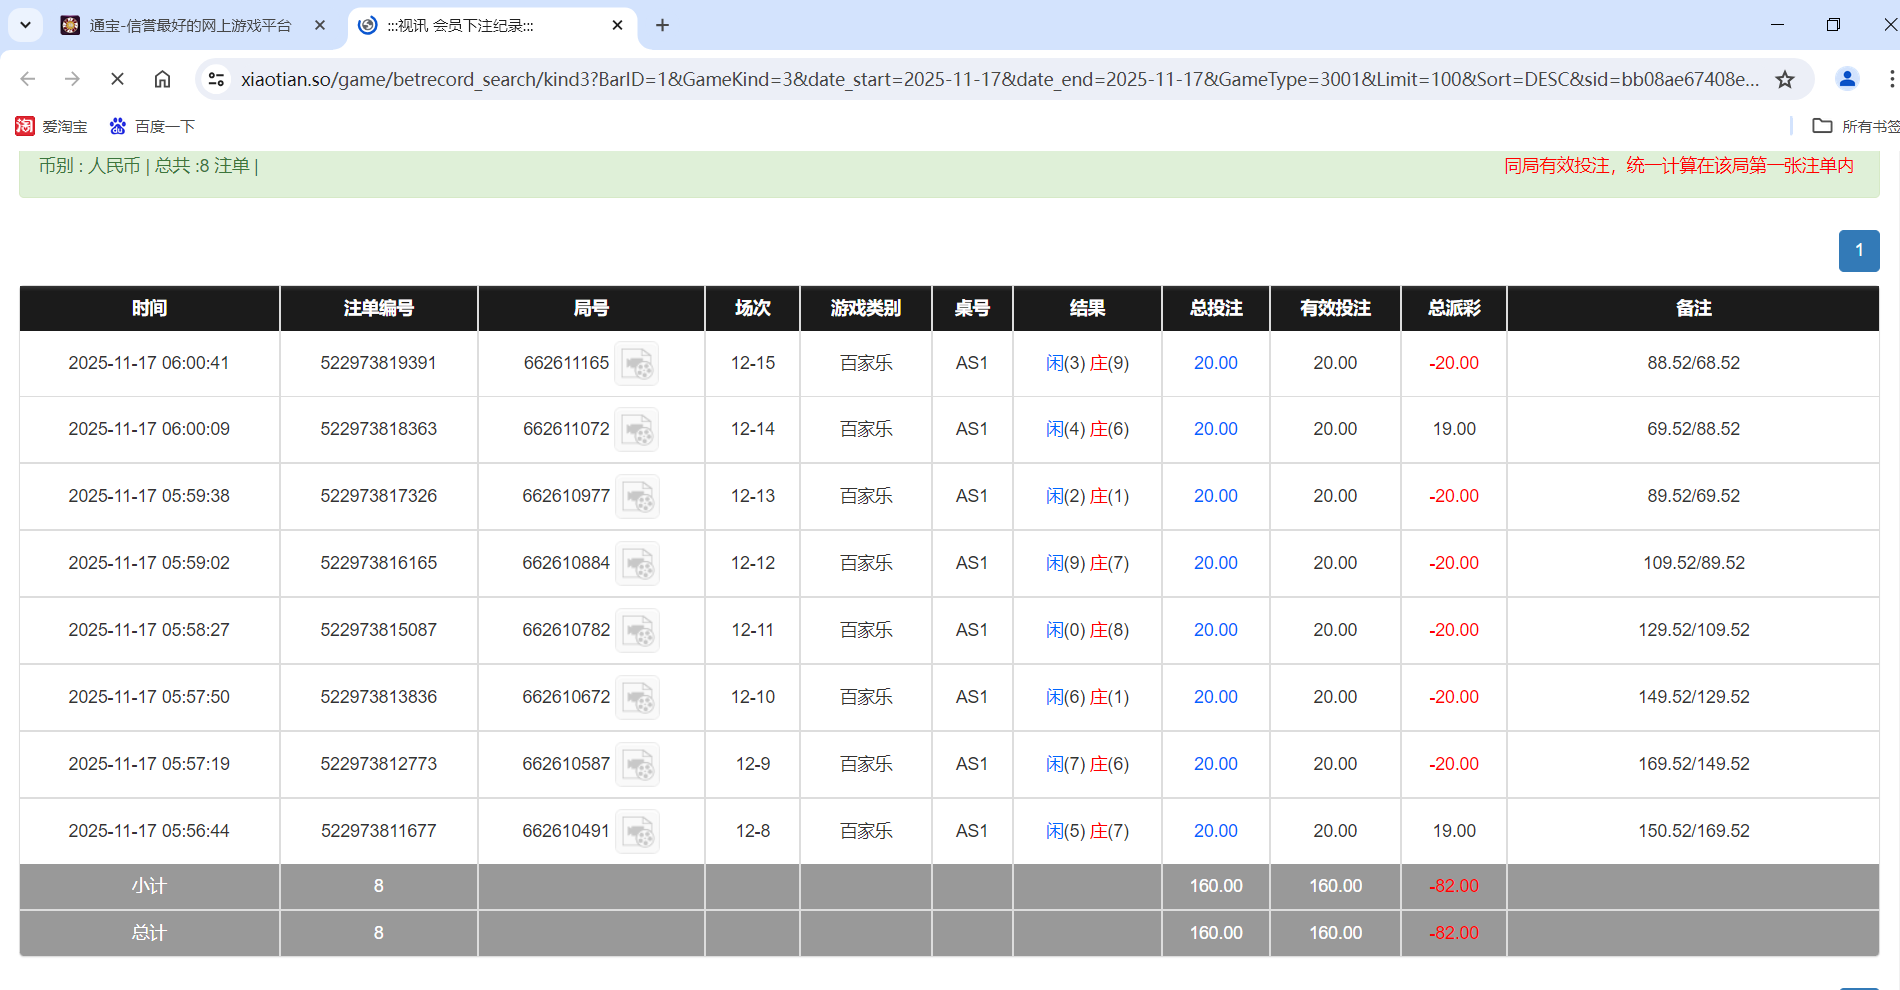View replay for round 662610672

636,698
